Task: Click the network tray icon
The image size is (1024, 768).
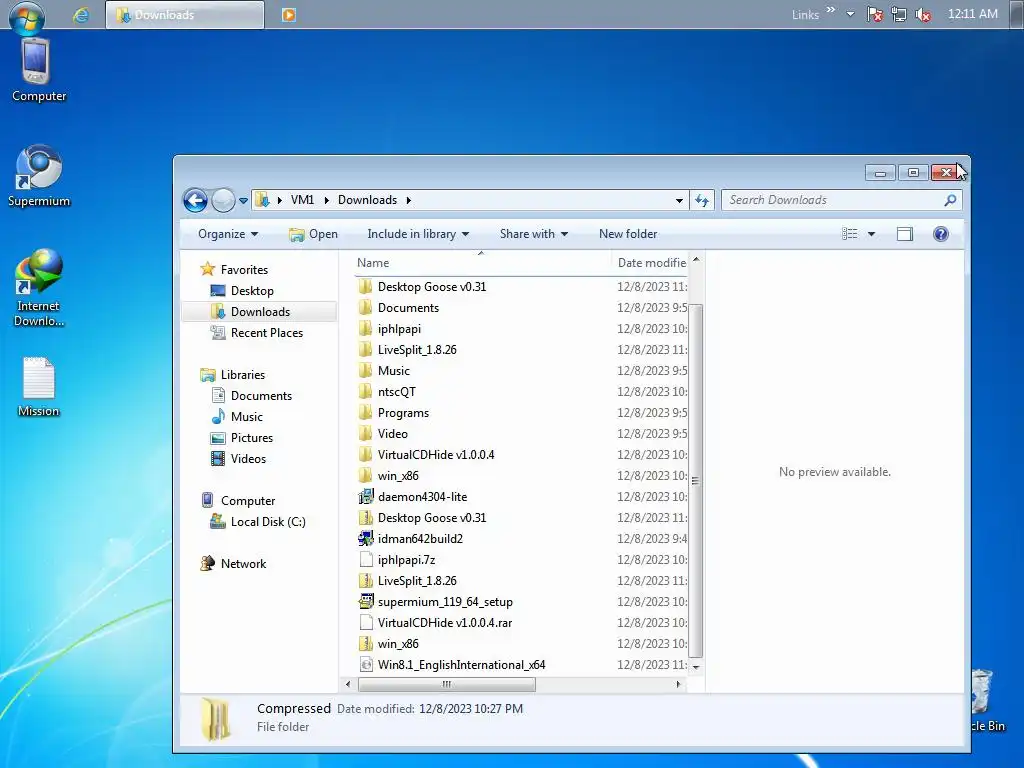Action: (x=899, y=14)
